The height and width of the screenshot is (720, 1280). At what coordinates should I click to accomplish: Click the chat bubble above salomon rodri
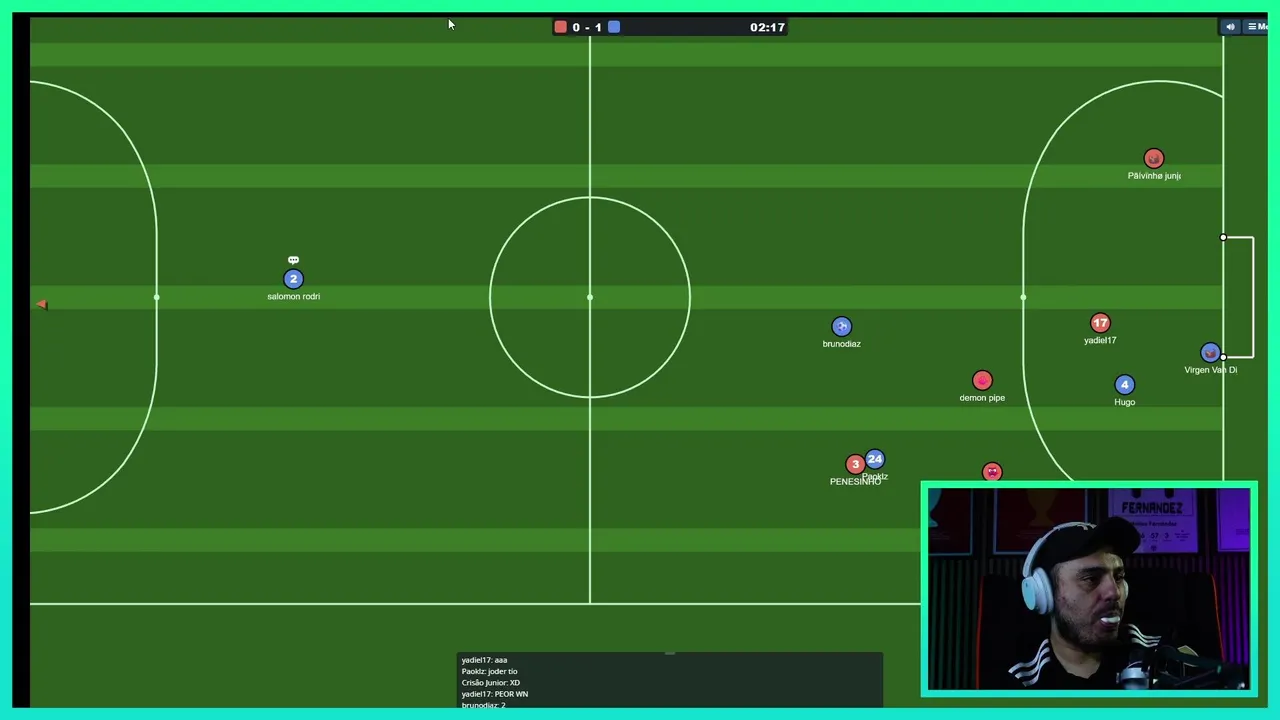click(293, 260)
